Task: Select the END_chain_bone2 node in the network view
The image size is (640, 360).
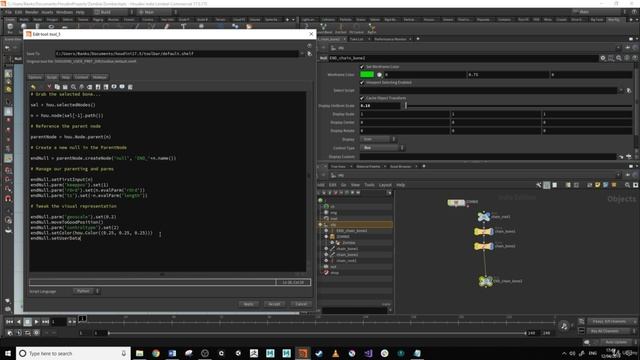Action: [485, 281]
